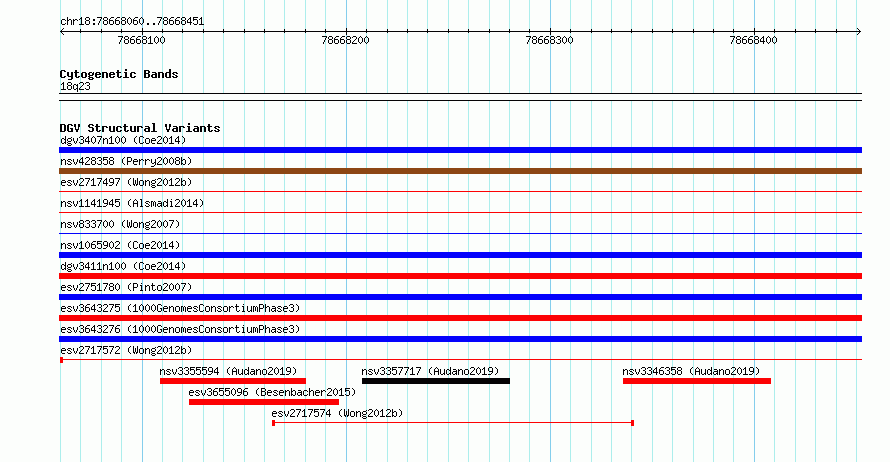Click the left arrow of the ruler
This screenshot has height=462, width=890.
[62, 32]
